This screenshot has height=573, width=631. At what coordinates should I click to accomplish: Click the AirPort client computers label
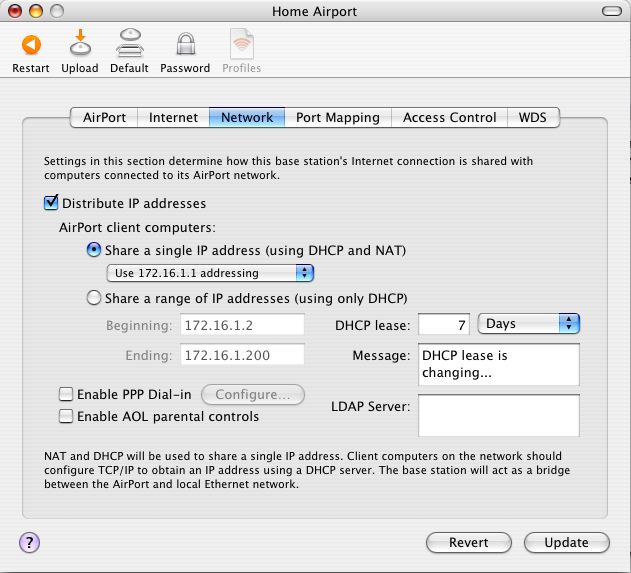pyautogui.click(x=137, y=227)
